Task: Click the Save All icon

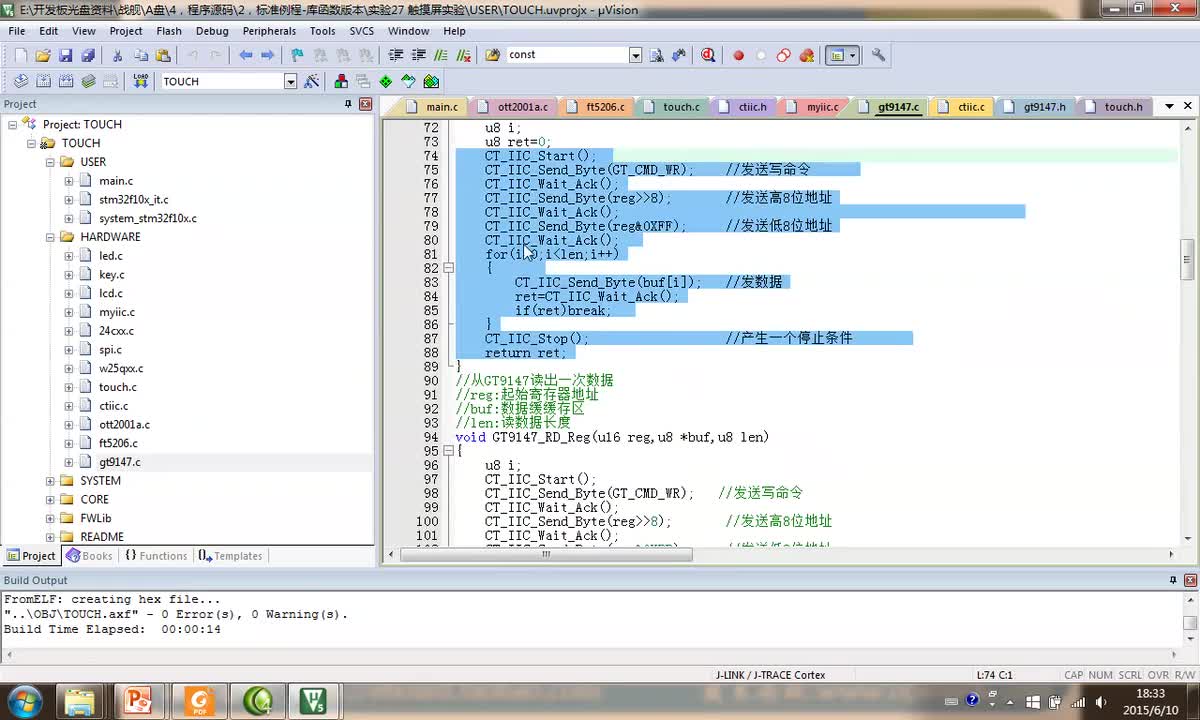Action: [88, 55]
